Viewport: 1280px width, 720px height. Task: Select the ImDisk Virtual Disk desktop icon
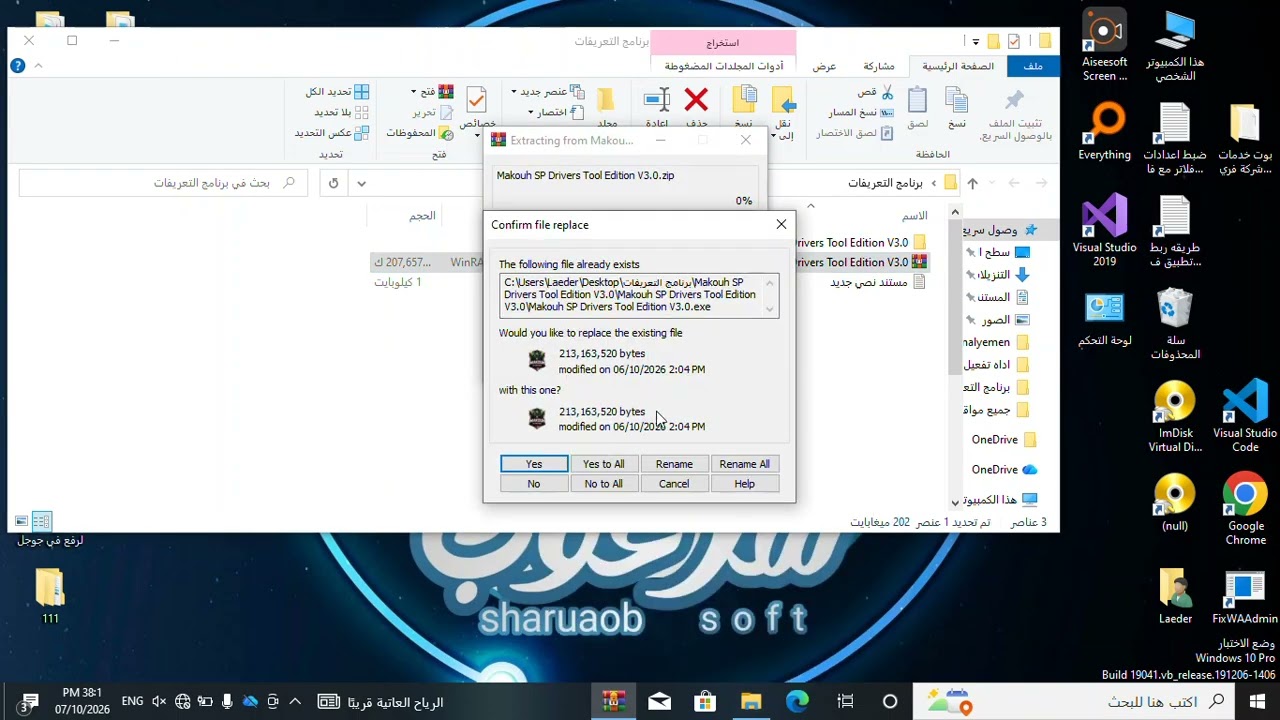pyautogui.click(x=1175, y=417)
